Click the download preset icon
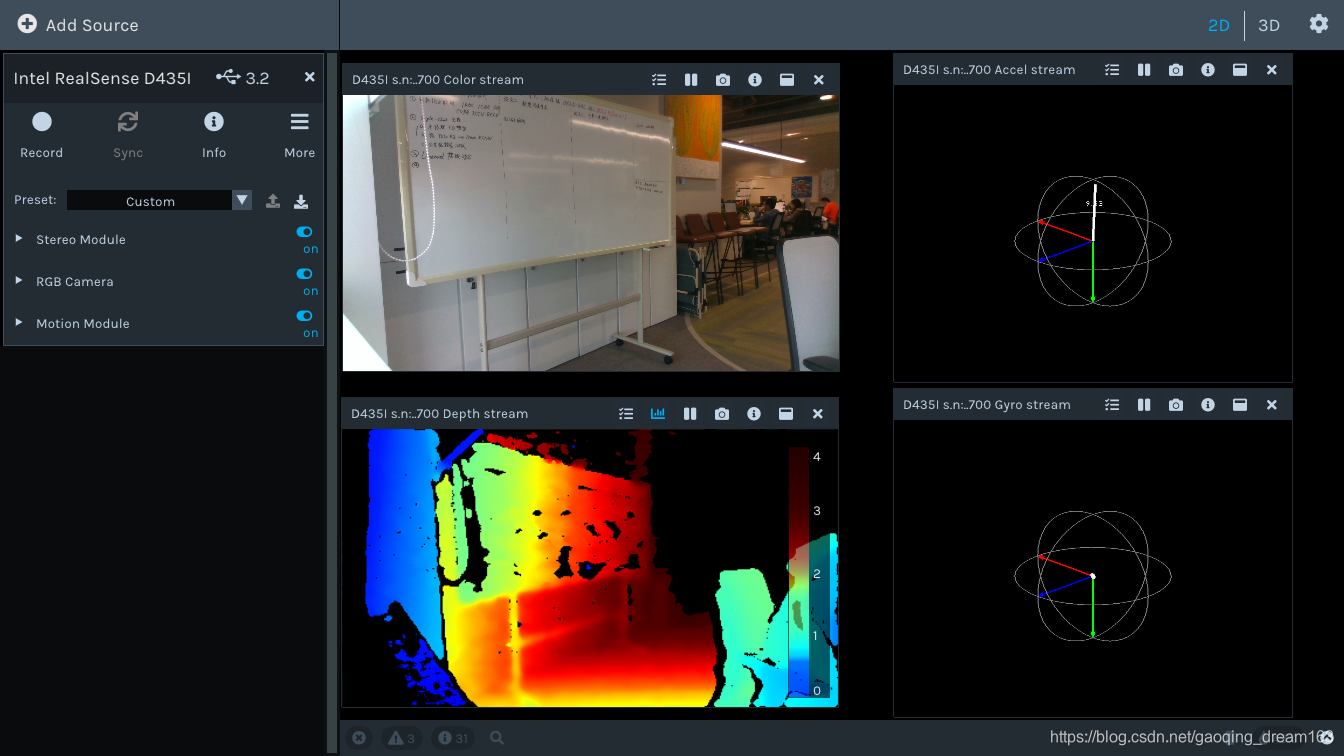The width and height of the screenshot is (1344, 756). tap(301, 201)
